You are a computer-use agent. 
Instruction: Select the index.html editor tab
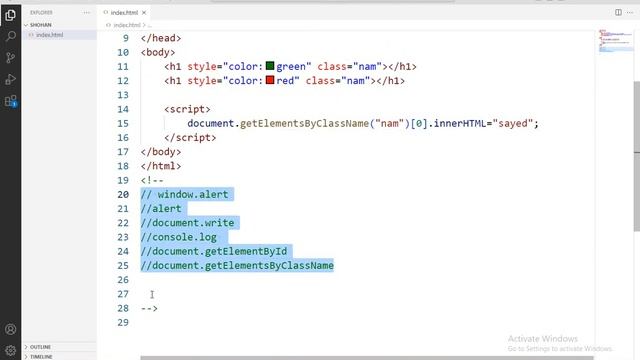124,13
